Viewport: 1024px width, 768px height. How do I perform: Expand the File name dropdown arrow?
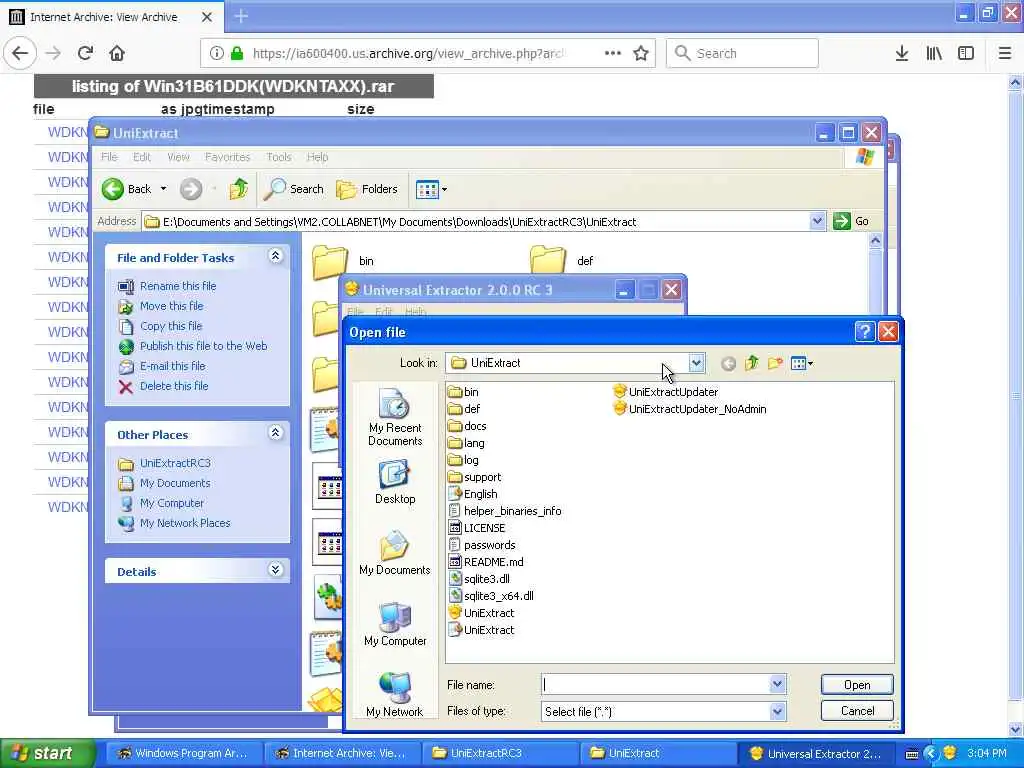pyautogui.click(x=777, y=684)
